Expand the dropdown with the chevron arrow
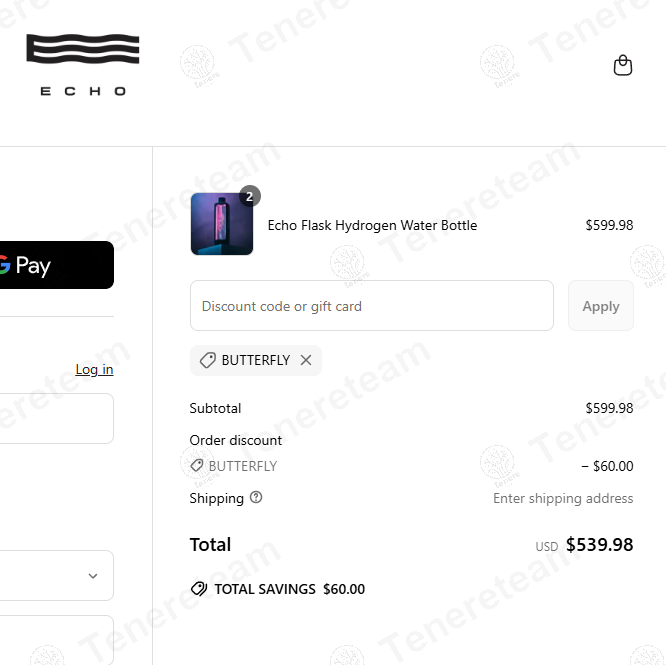This screenshot has height=665, width=666. 92,576
